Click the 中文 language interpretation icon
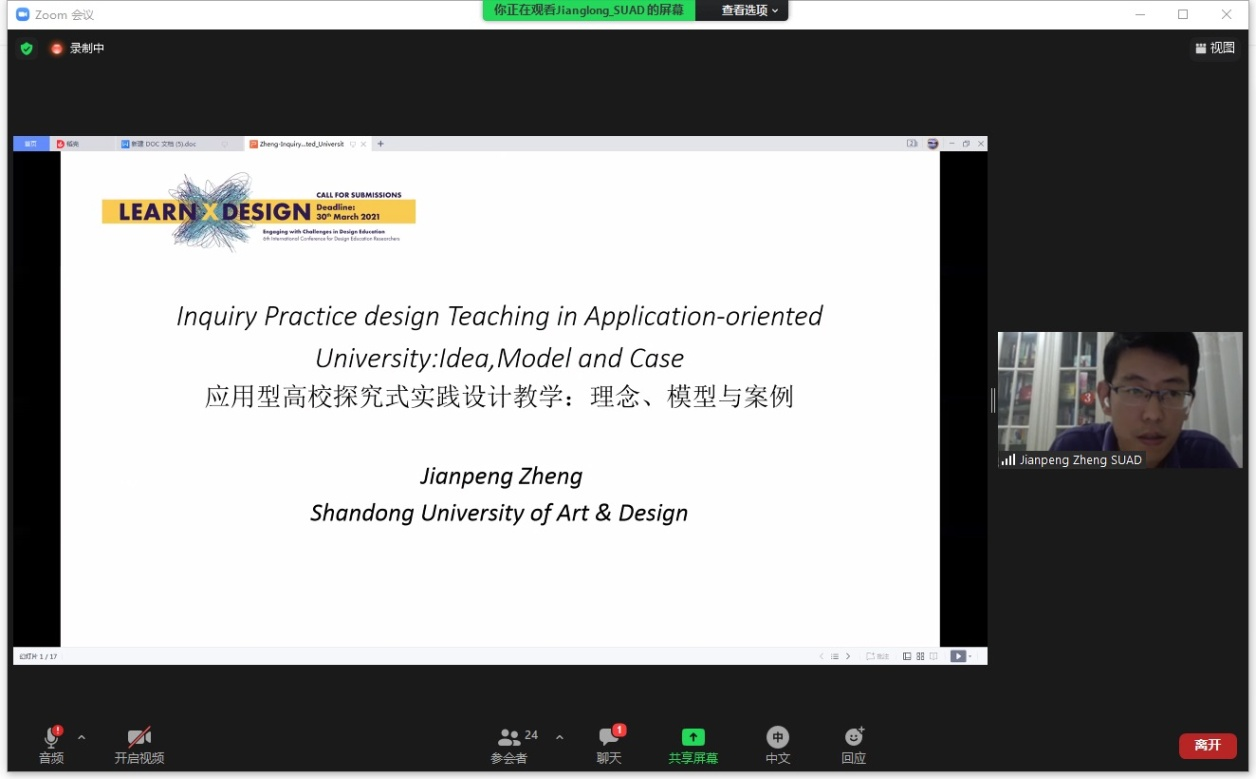This screenshot has width=1256, height=779. 777,744
